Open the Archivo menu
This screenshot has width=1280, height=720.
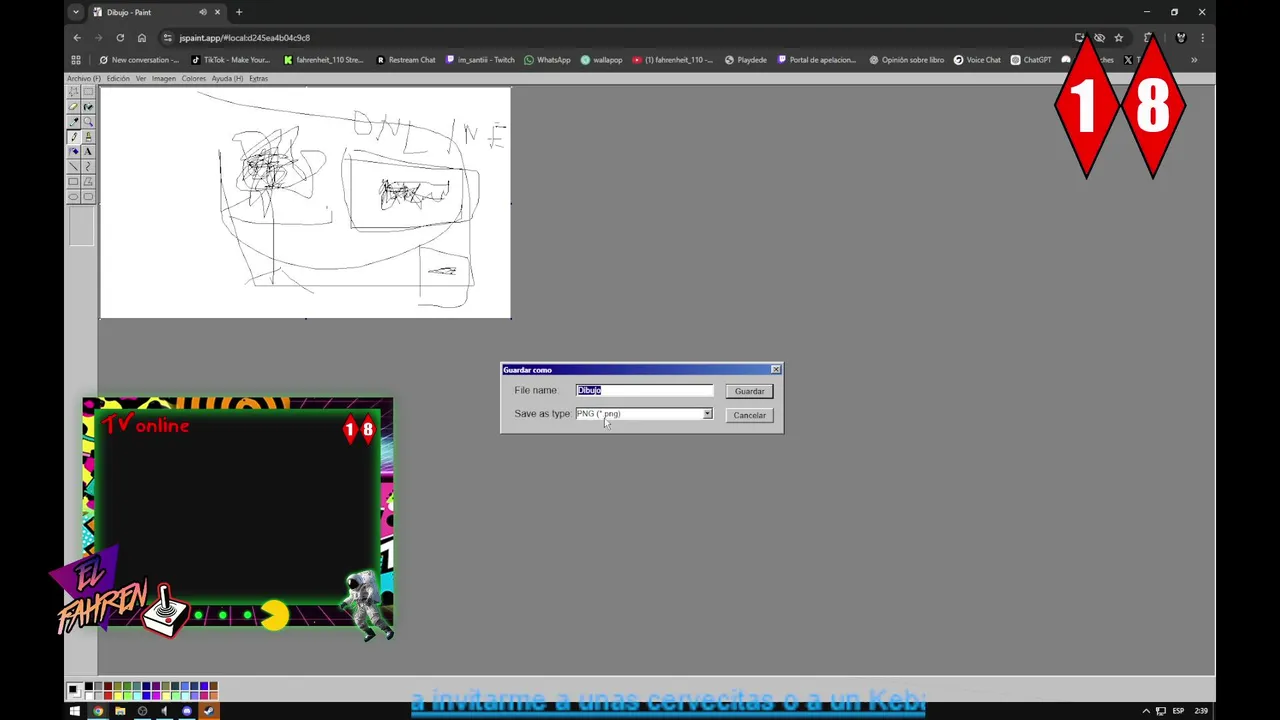(84, 78)
